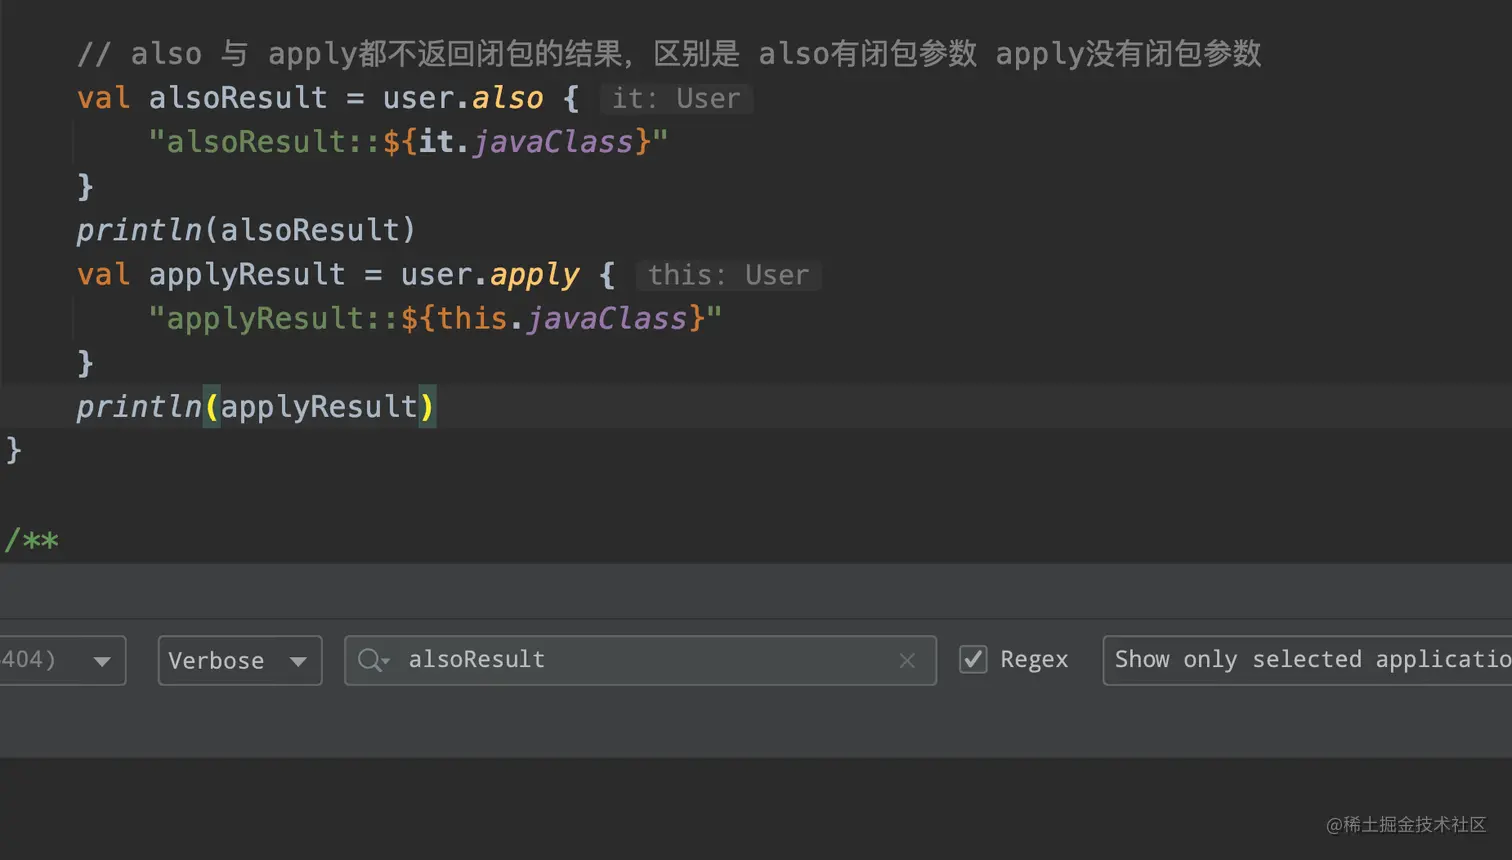Click the "applyResult::${this.javaClass}" string
The width and height of the screenshot is (1512, 860).
[435, 318]
